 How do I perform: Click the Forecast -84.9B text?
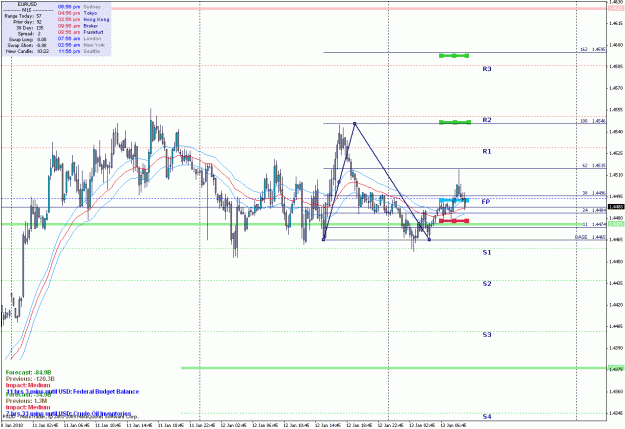(28, 372)
